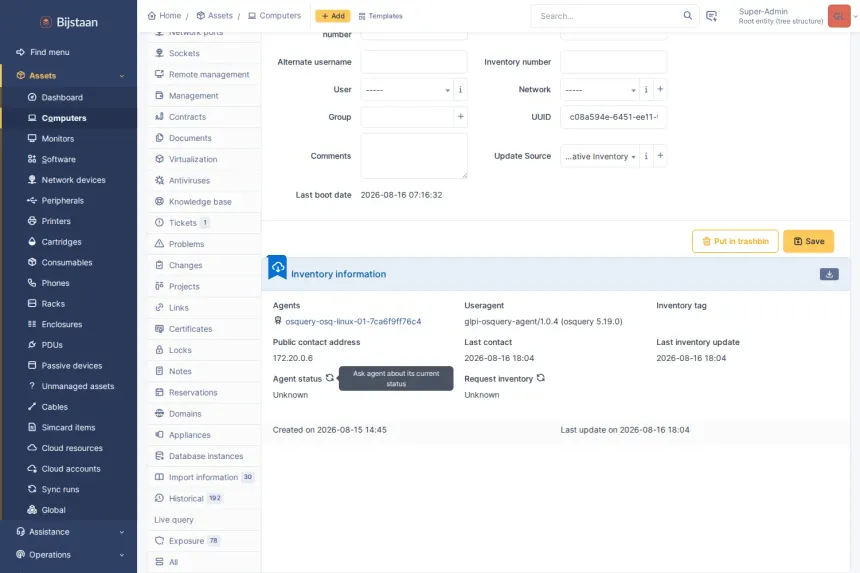Go to Home breadcrumb
Viewport: 860px width, 573px height.
164,16
